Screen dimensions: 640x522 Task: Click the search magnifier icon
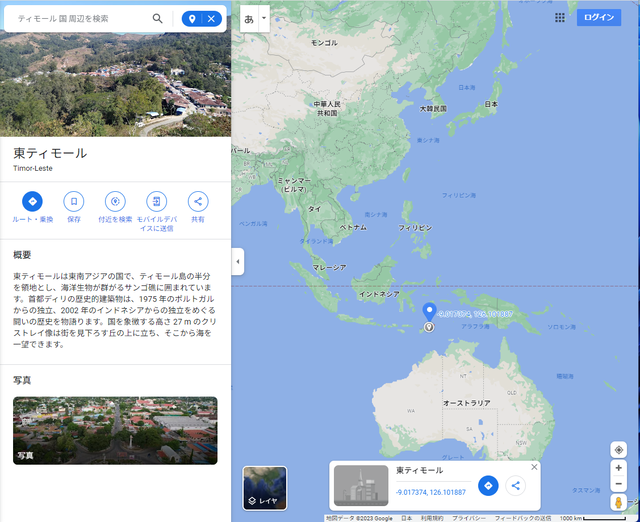pos(158,18)
